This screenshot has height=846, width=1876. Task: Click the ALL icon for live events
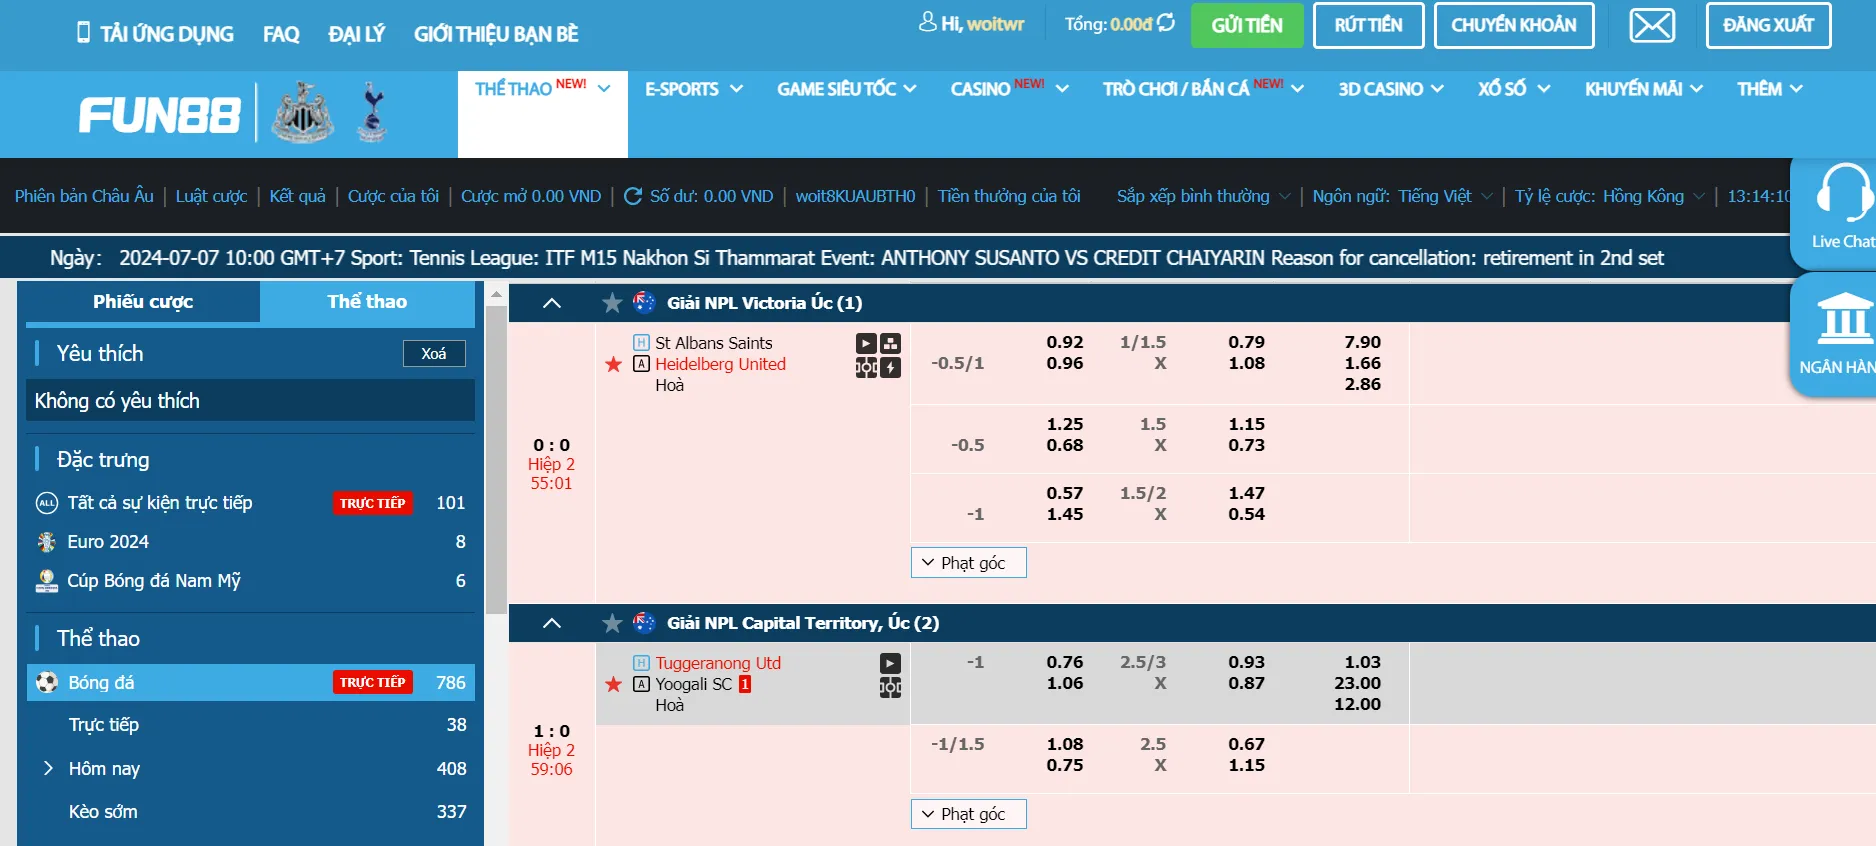47,503
